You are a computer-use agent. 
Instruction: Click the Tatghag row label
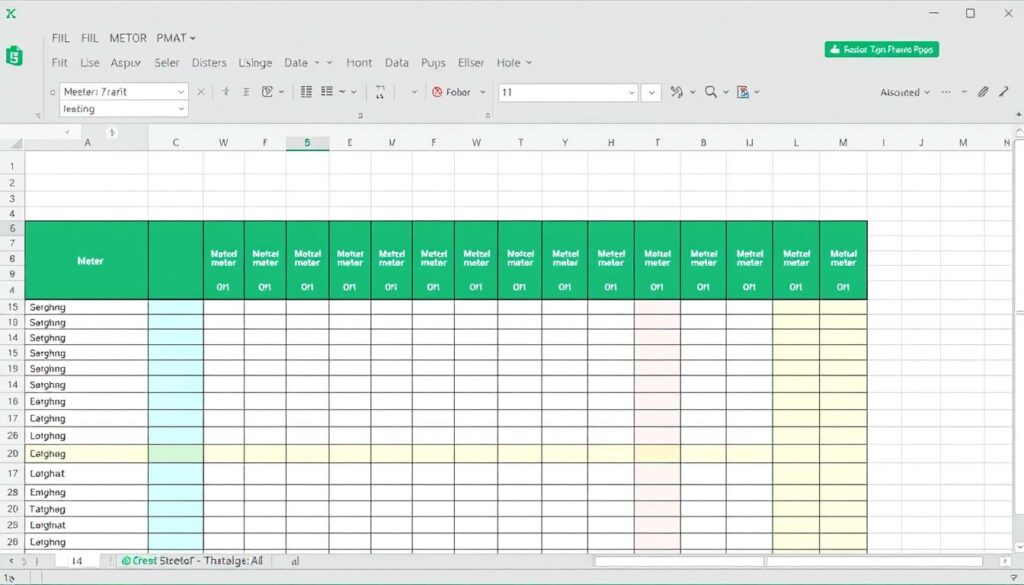point(48,509)
